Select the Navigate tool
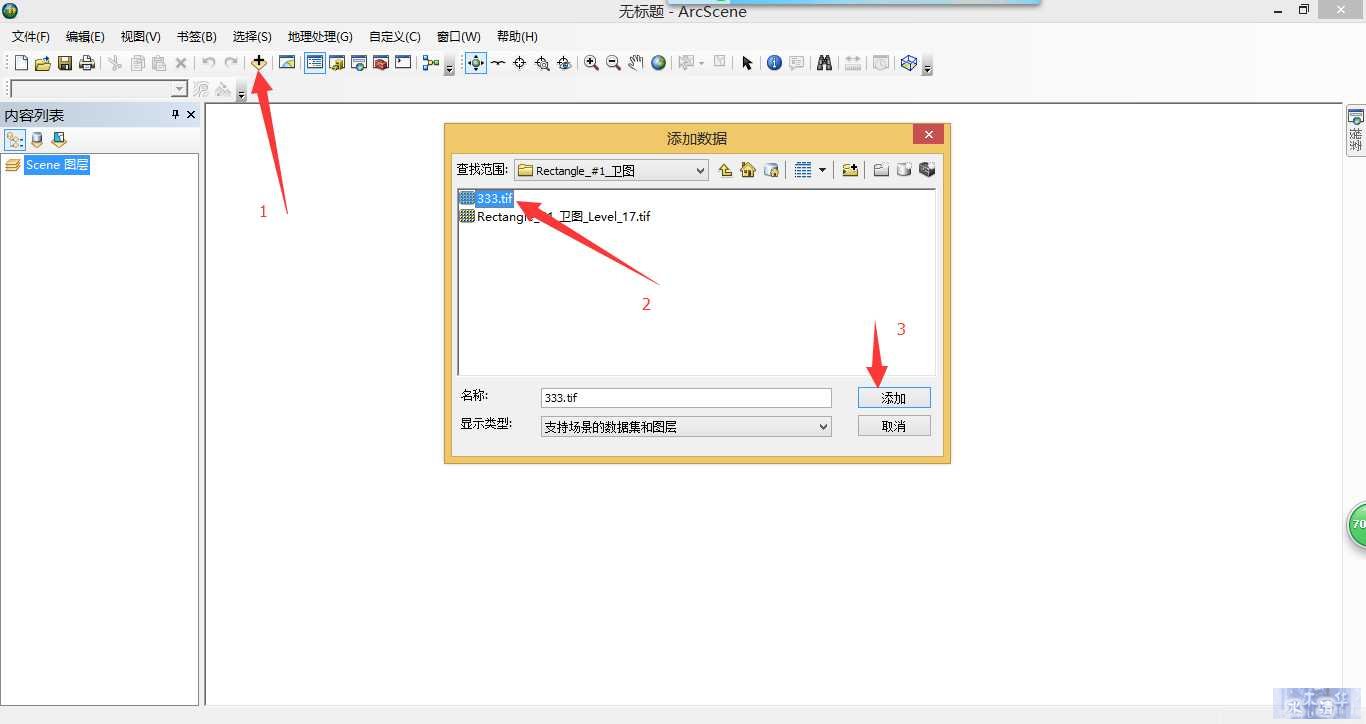Image resolution: width=1366 pixels, height=724 pixels. 476,63
